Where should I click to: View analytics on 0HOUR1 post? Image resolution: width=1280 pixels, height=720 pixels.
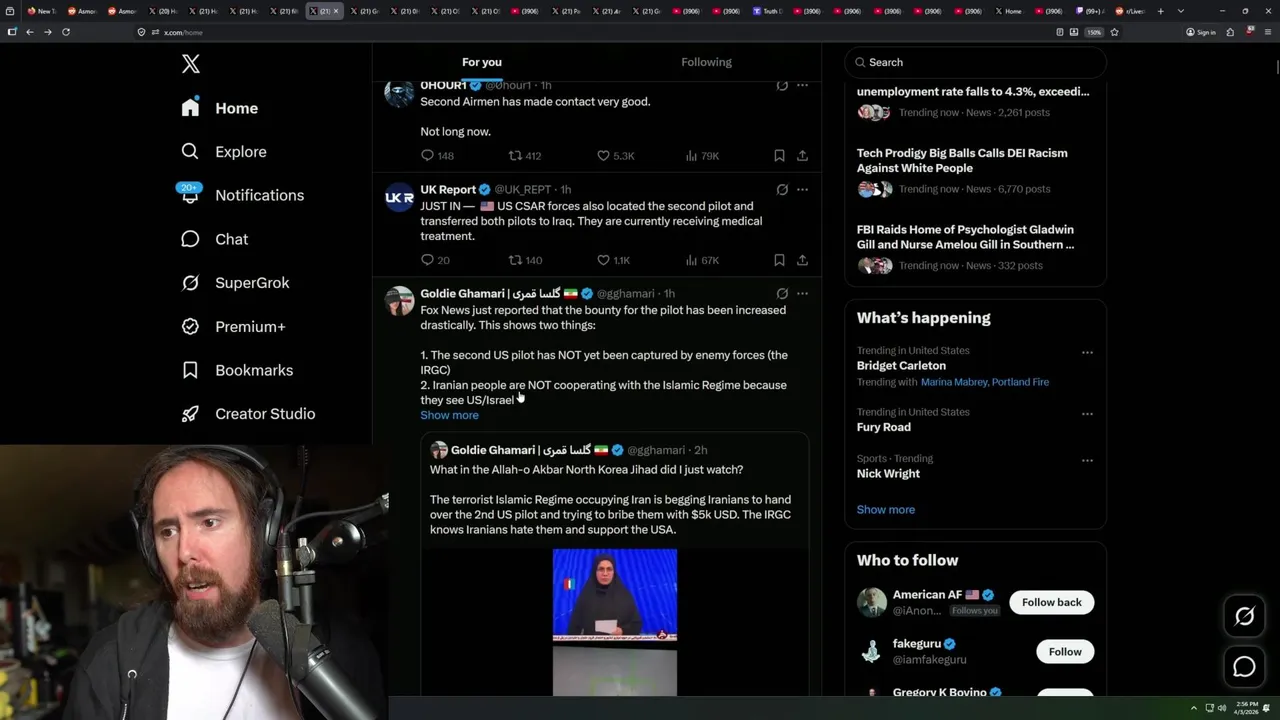(x=702, y=156)
